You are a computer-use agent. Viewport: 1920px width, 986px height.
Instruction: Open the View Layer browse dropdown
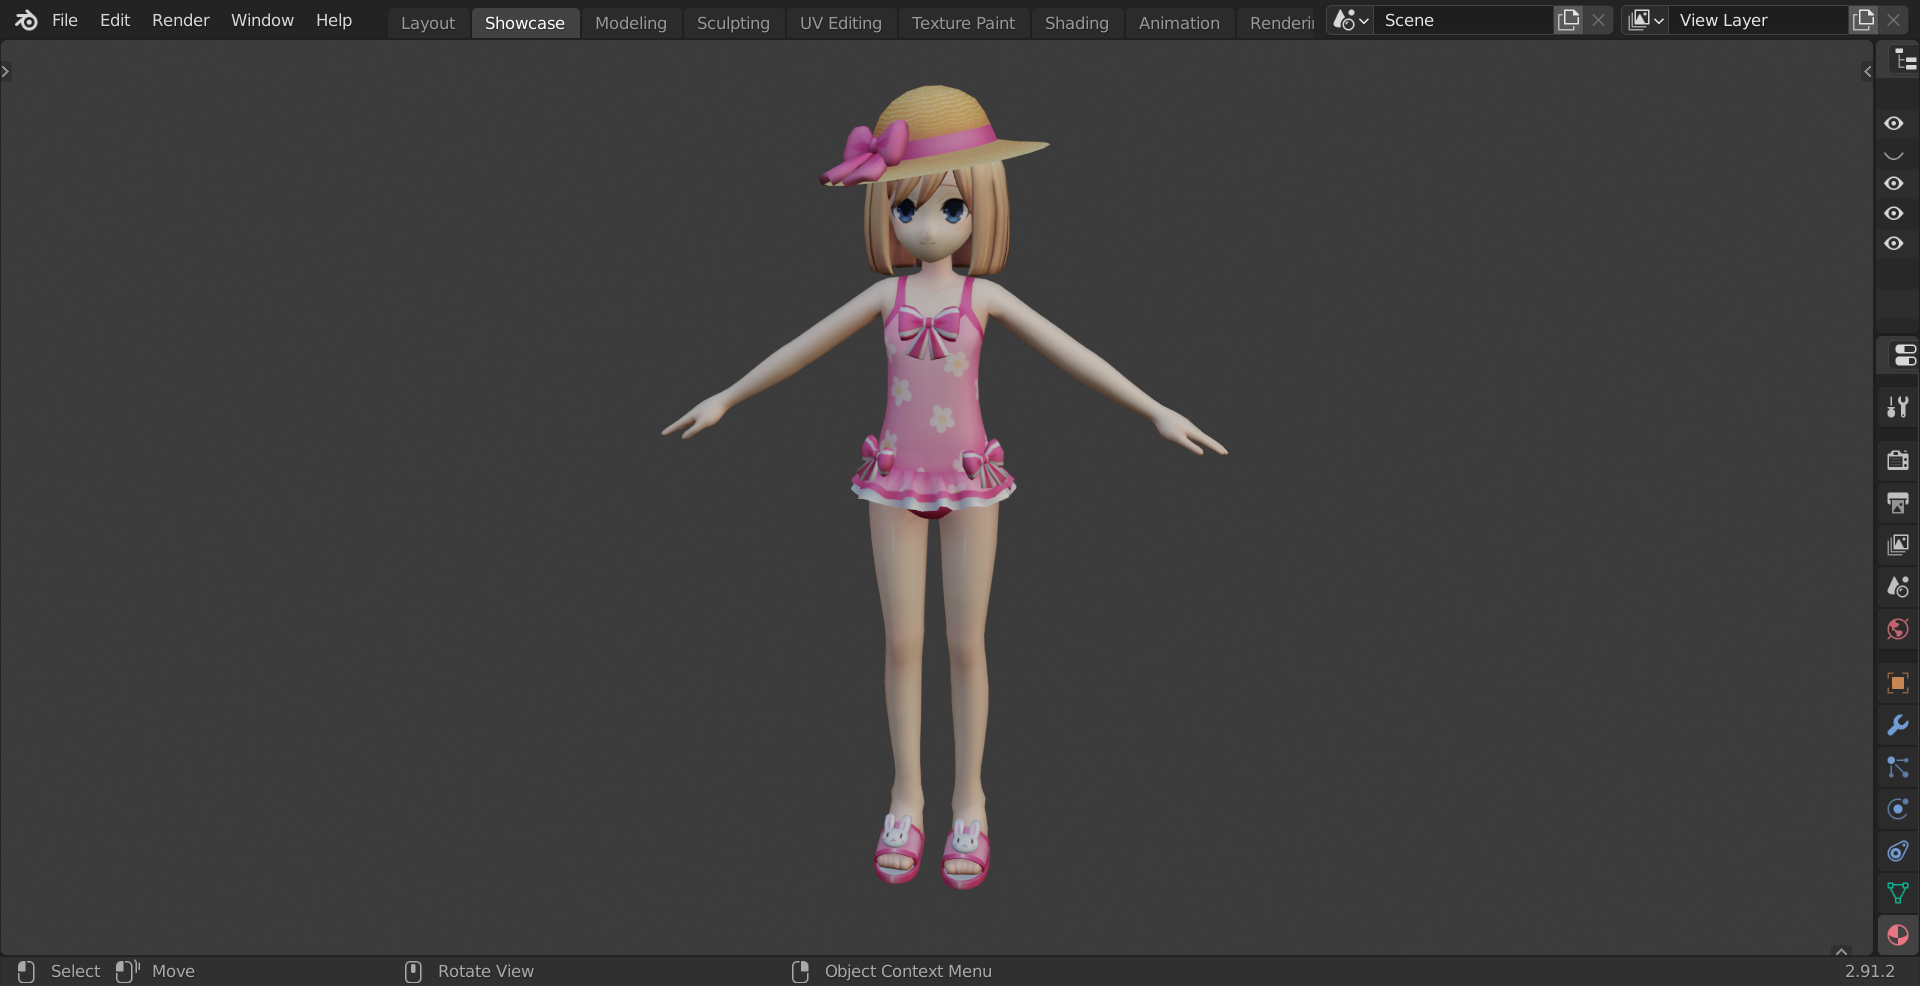1645,20
